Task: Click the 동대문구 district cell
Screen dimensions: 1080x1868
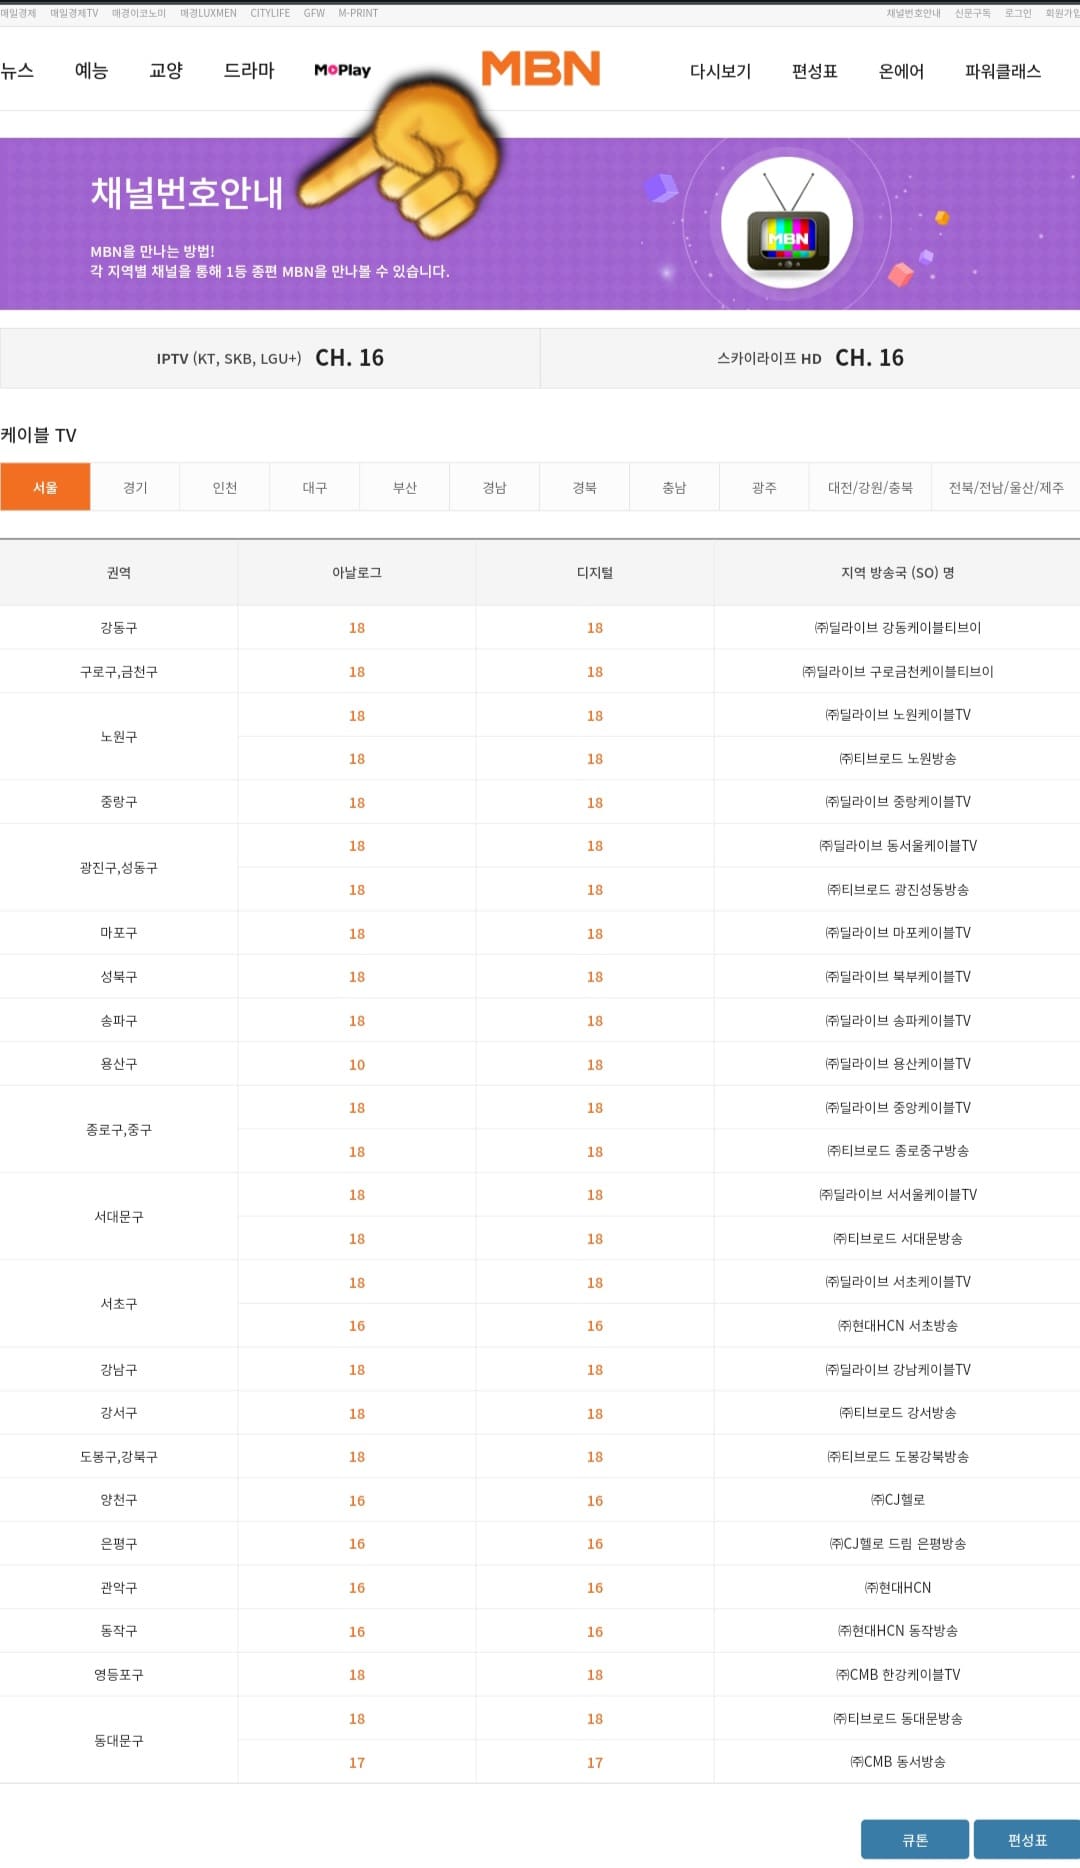Action: click(119, 1740)
